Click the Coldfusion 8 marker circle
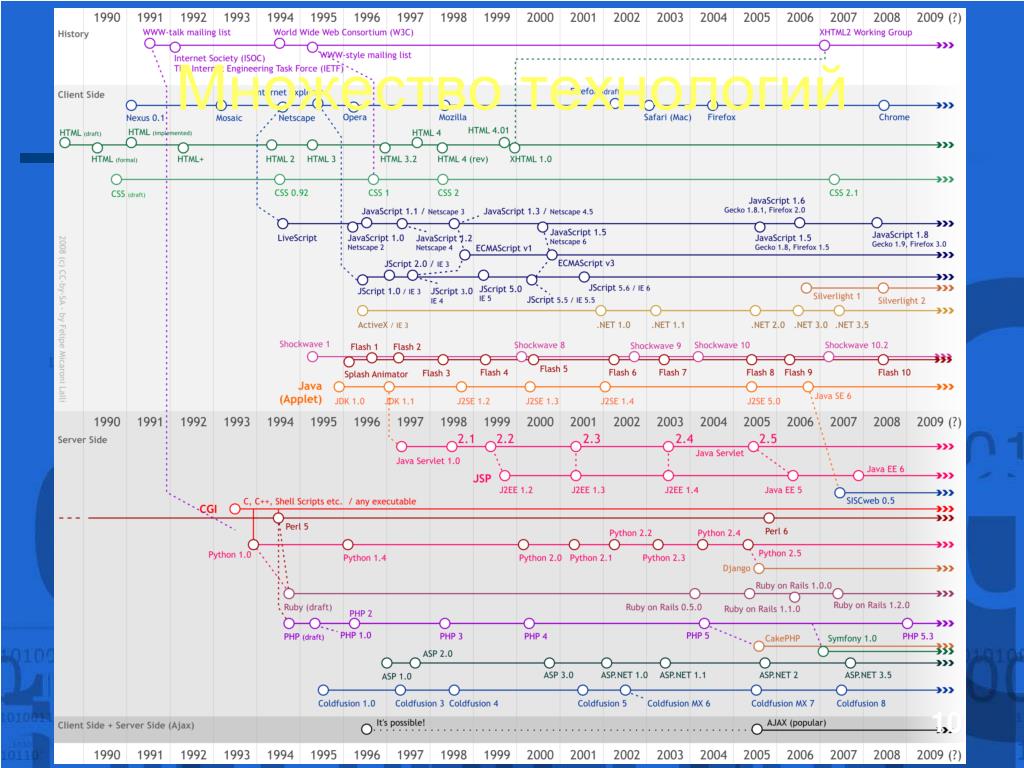1024x768 pixels. [x=841, y=690]
